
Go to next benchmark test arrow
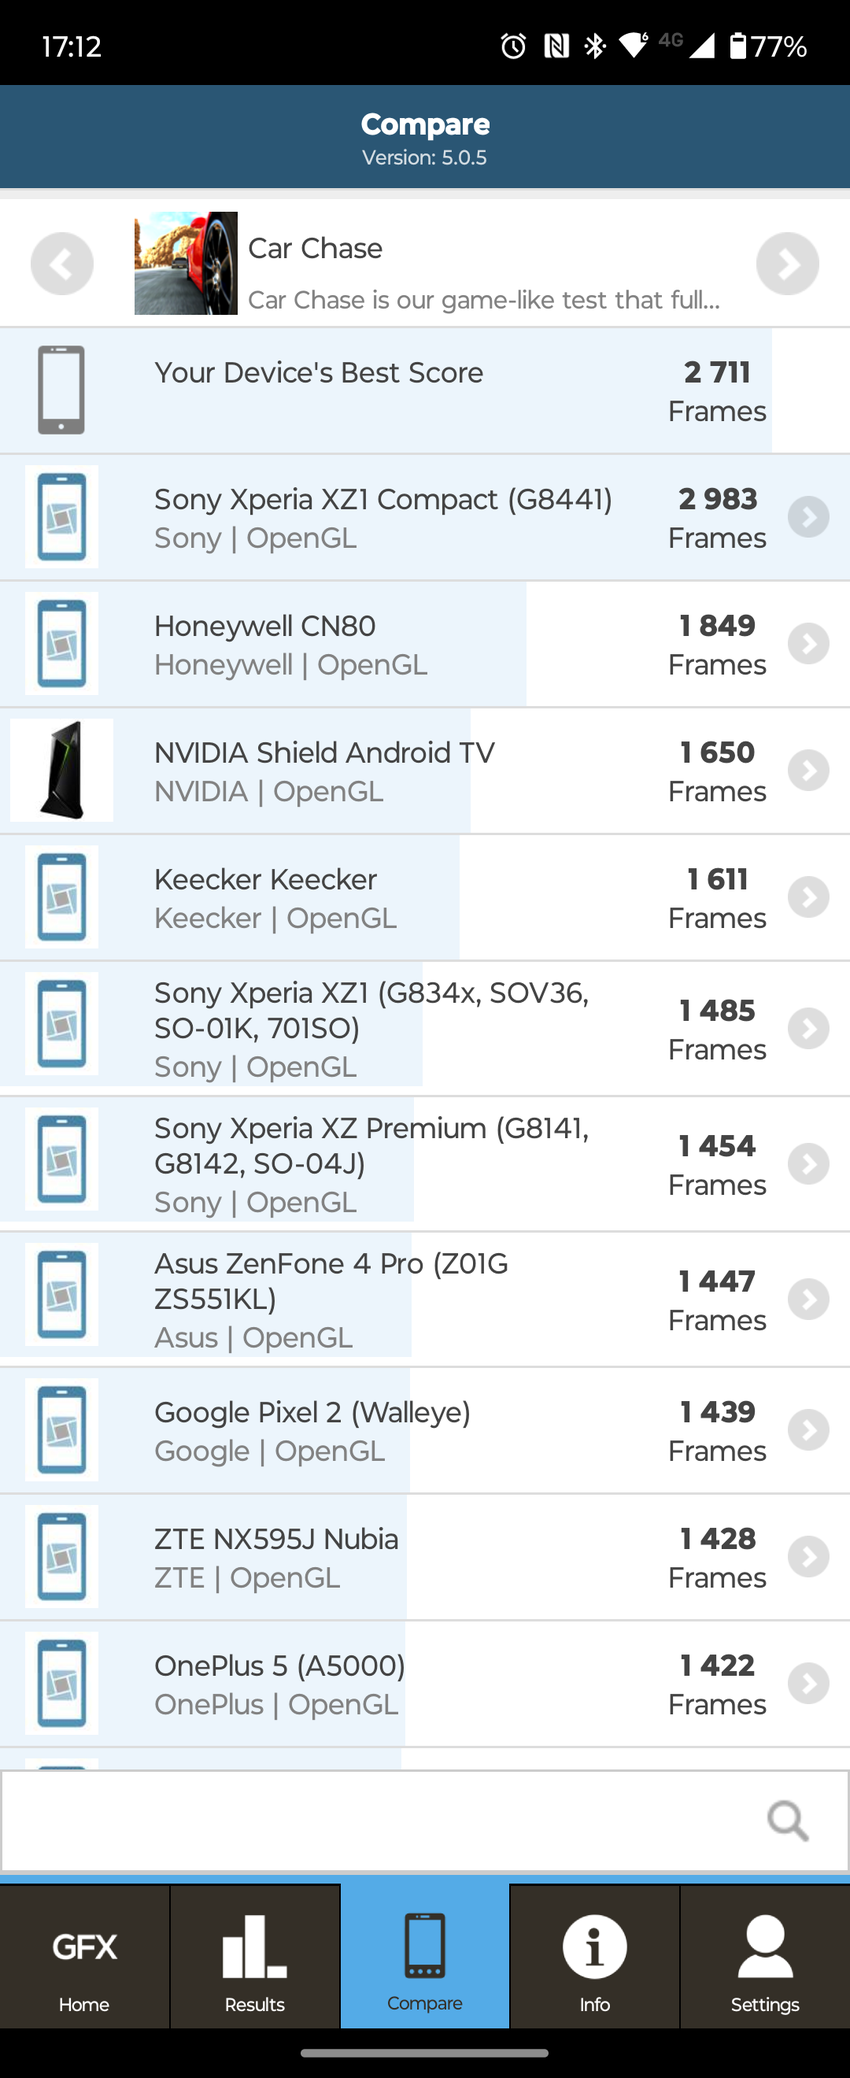click(x=787, y=264)
